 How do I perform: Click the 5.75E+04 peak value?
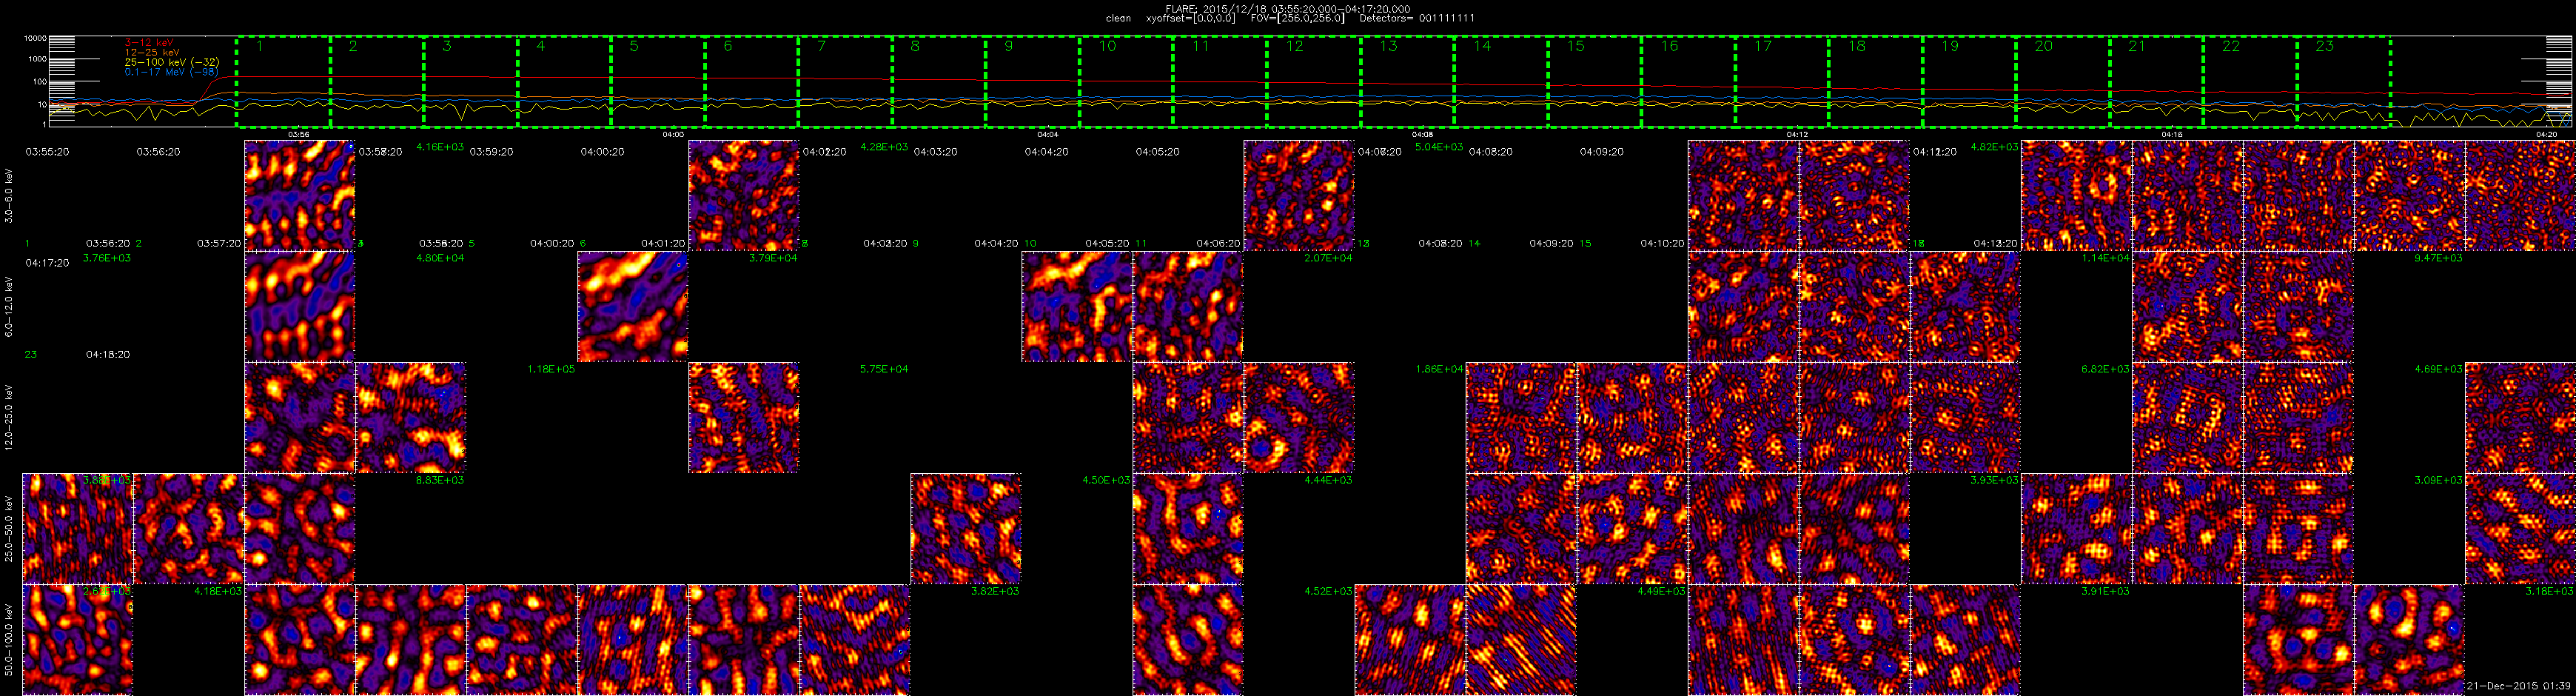tap(884, 369)
